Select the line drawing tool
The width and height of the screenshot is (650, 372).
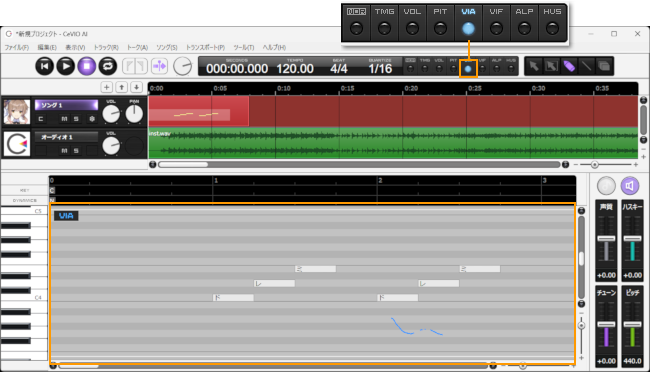[586, 66]
